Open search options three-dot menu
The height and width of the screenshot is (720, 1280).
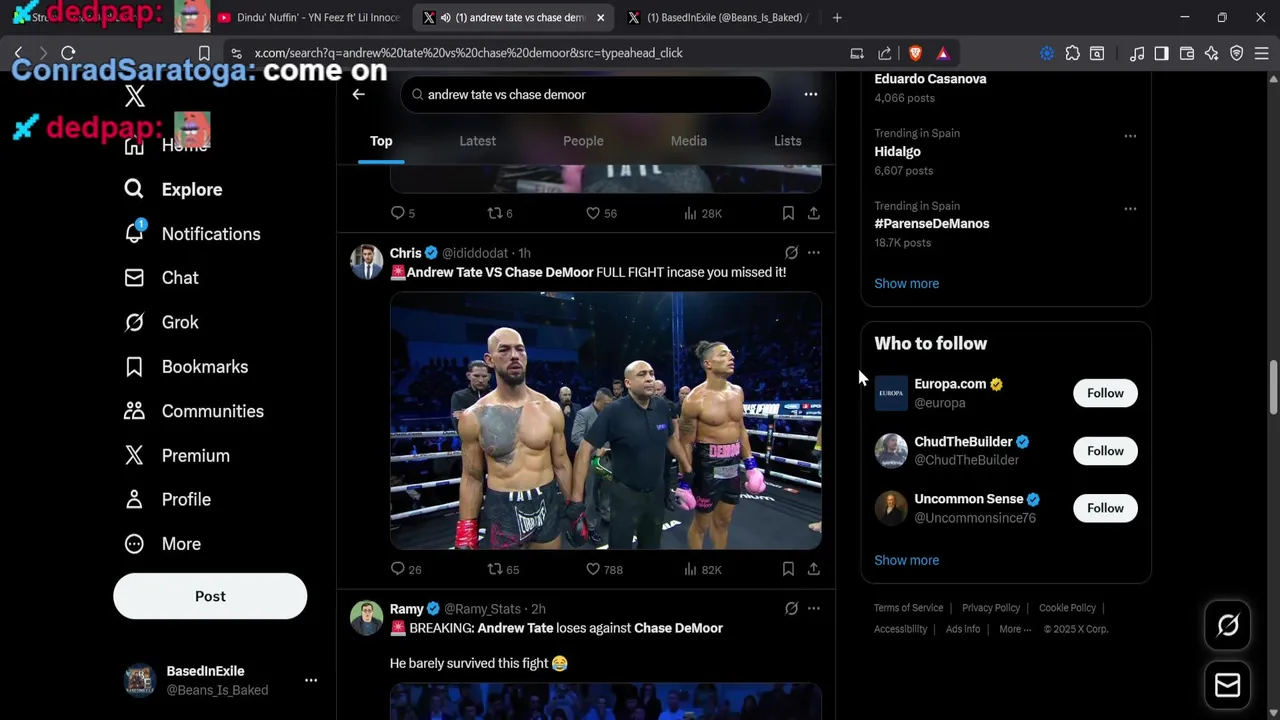coord(811,94)
